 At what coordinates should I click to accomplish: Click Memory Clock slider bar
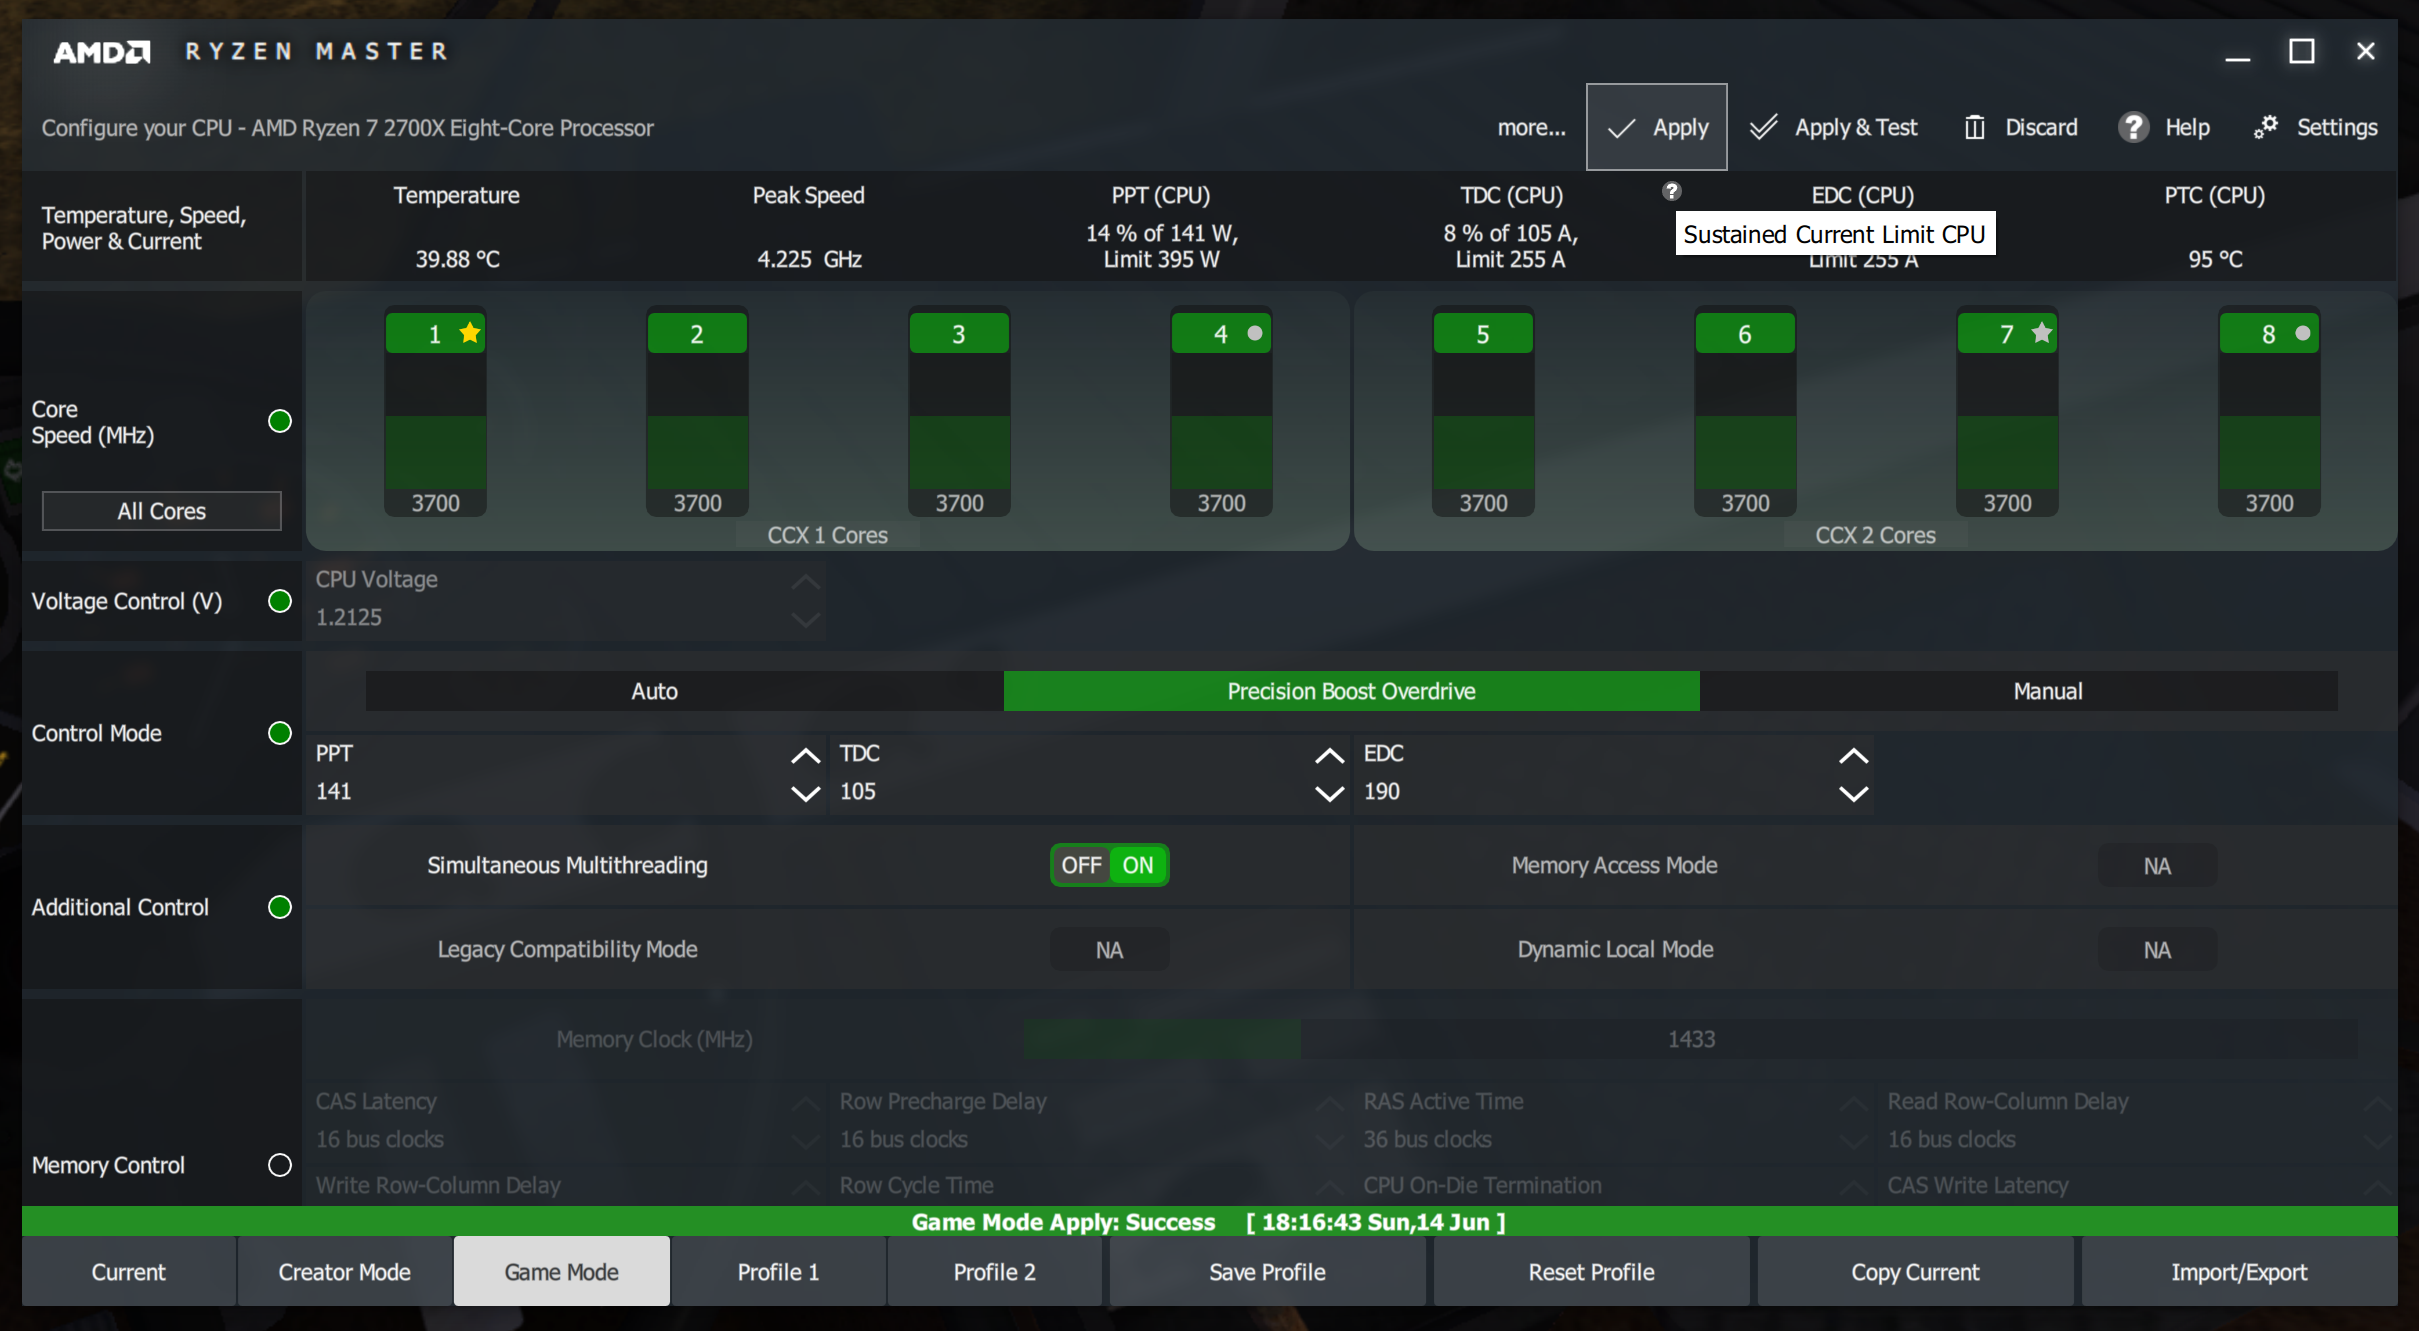pos(1690,1039)
